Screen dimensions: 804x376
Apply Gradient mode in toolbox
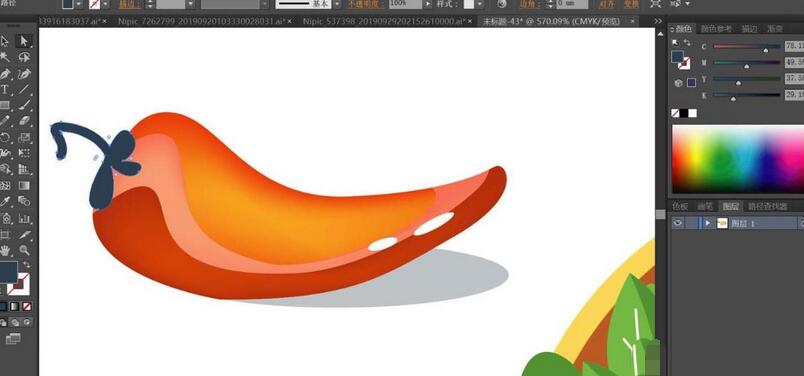[15, 307]
